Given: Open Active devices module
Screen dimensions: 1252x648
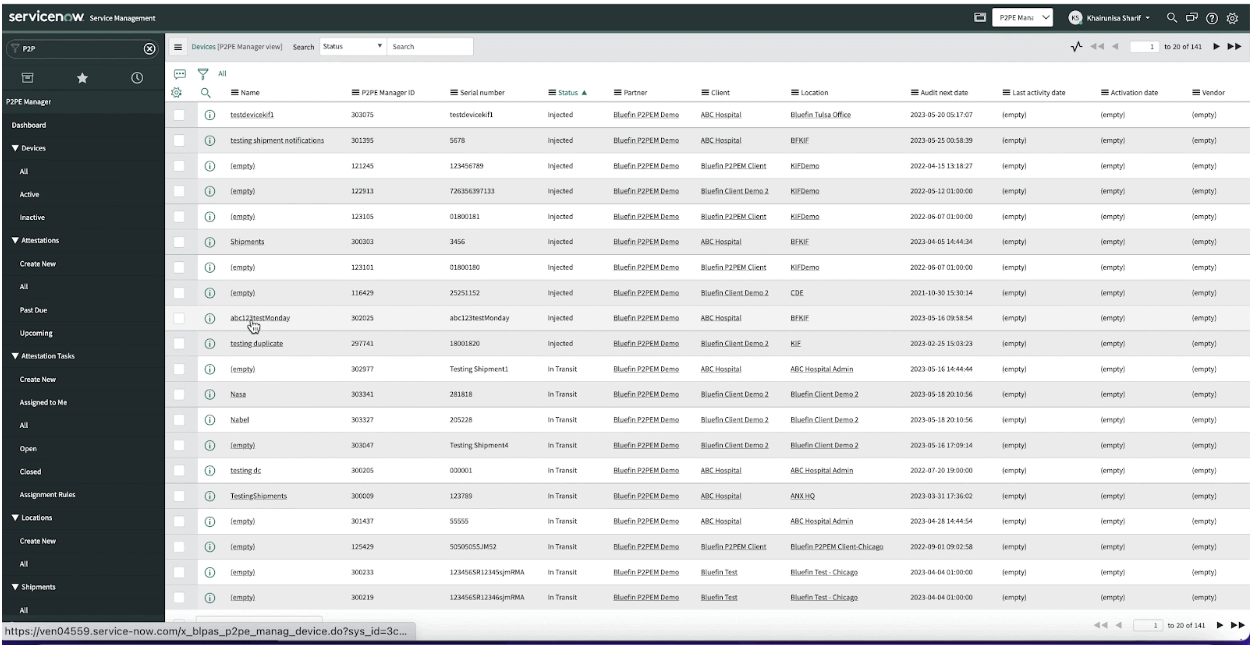Looking at the screenshot, I should click(x=29, y=194).
